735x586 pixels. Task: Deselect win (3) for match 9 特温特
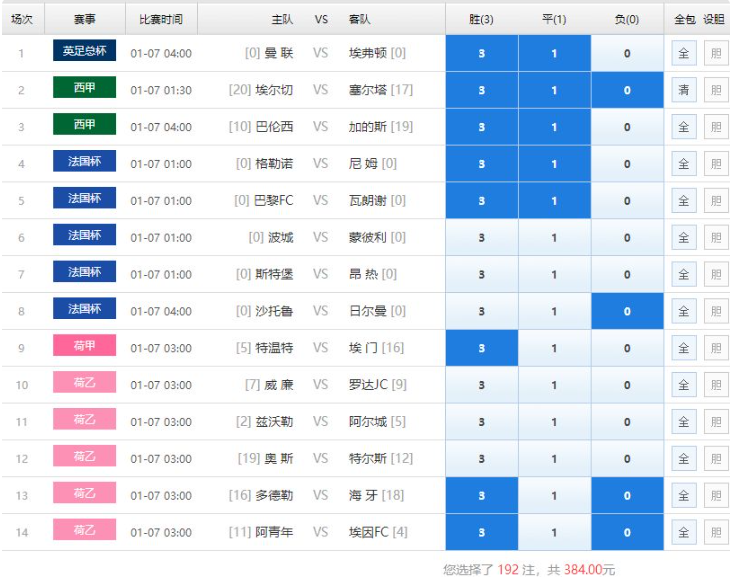481,348
